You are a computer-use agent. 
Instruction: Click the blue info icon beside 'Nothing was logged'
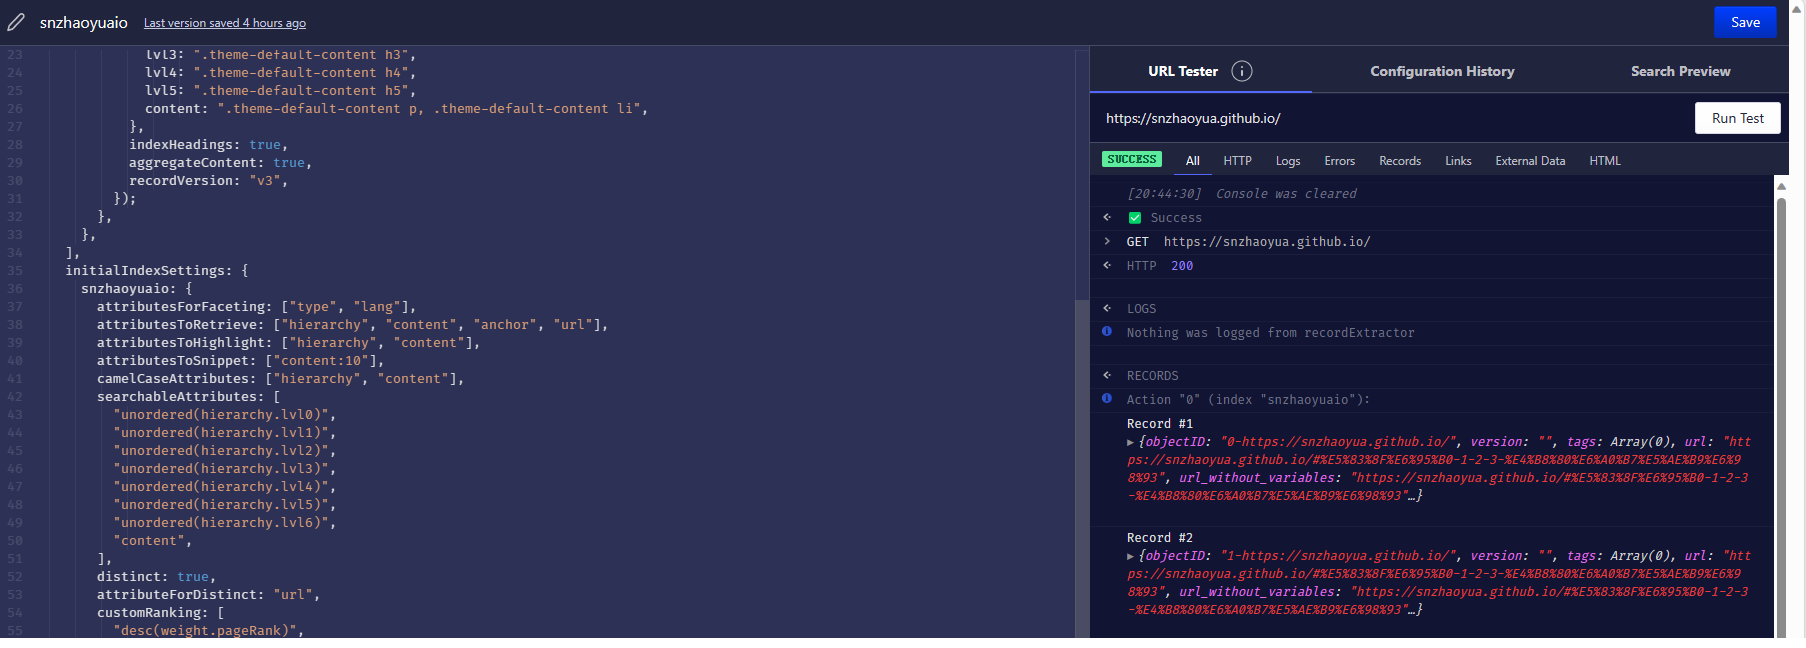[1107, 332]
